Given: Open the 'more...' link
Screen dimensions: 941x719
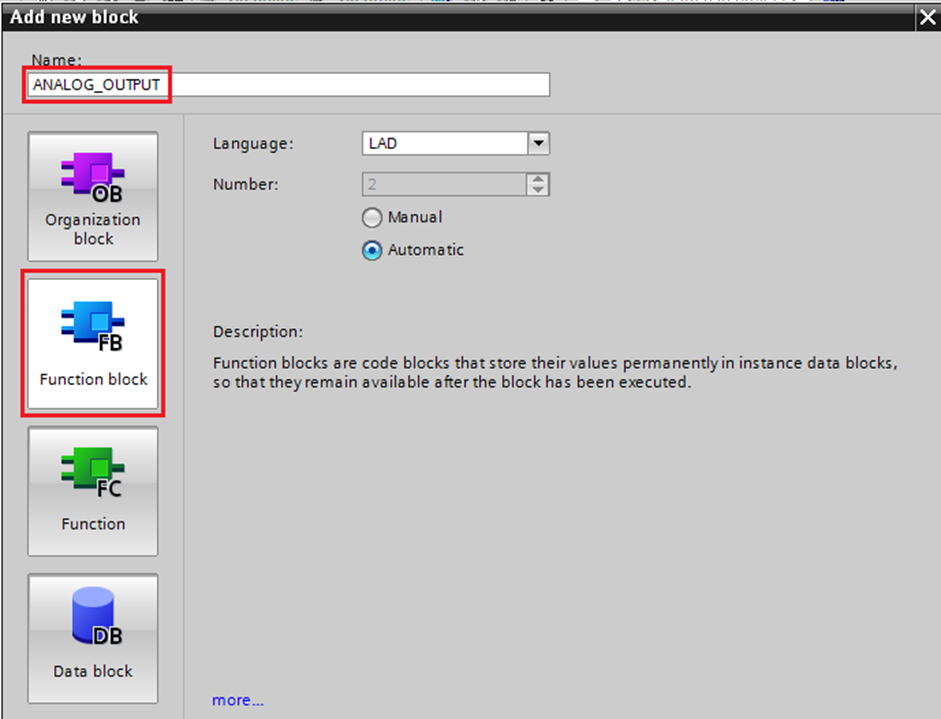Looking at the screenshot, I should point(238,700).
